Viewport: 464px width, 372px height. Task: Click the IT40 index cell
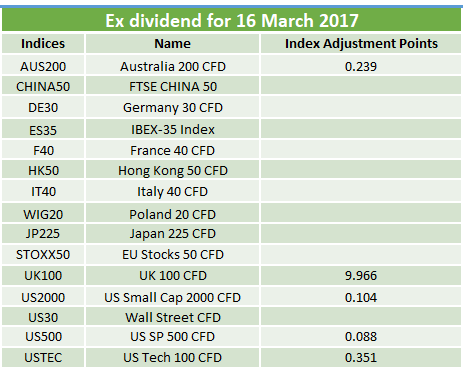pyautogui.click(x=43, y=191)
